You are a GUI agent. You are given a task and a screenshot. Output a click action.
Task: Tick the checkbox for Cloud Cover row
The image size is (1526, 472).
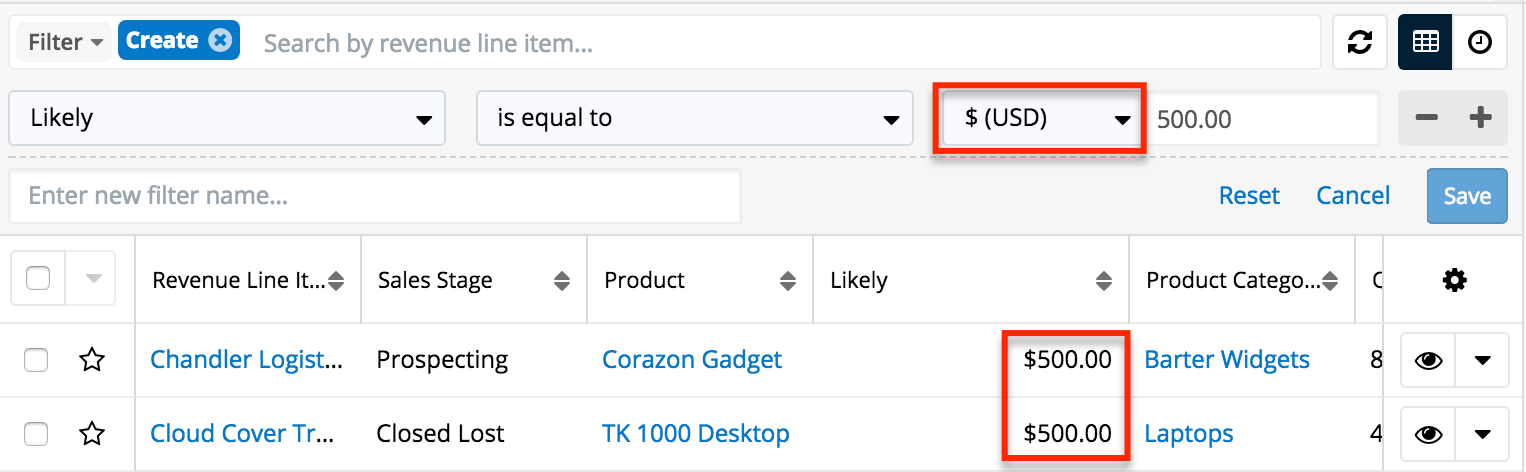[x=36, y=434]
